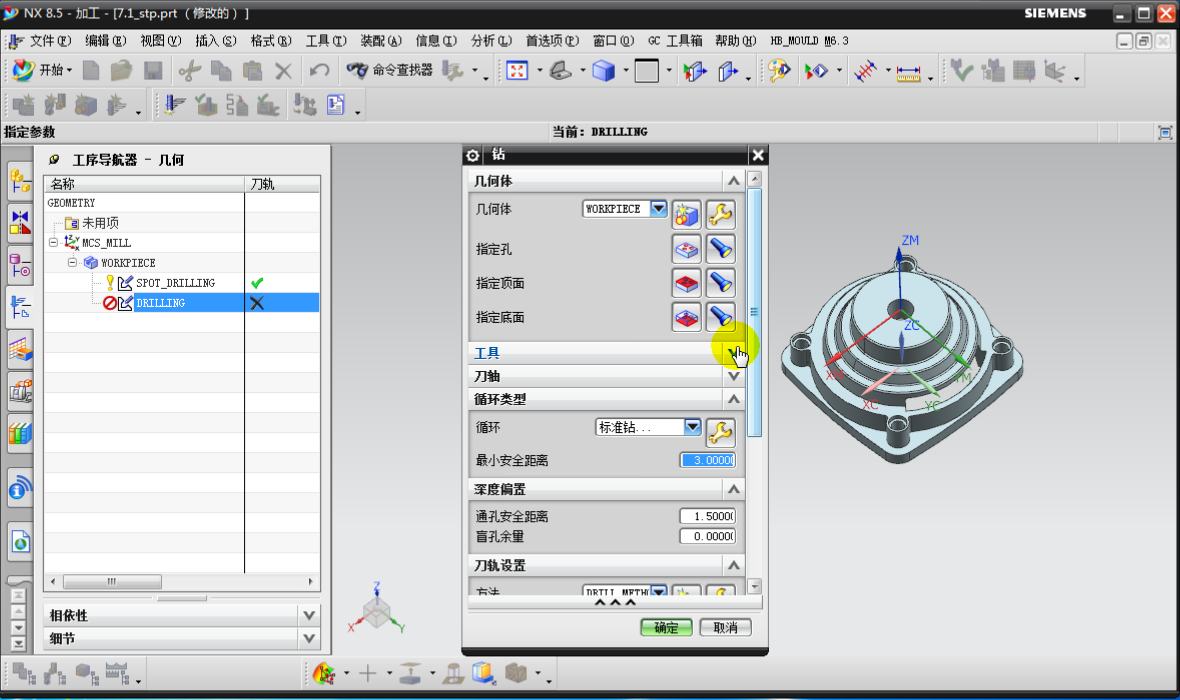Collapse the 循环类型 section

733,400
